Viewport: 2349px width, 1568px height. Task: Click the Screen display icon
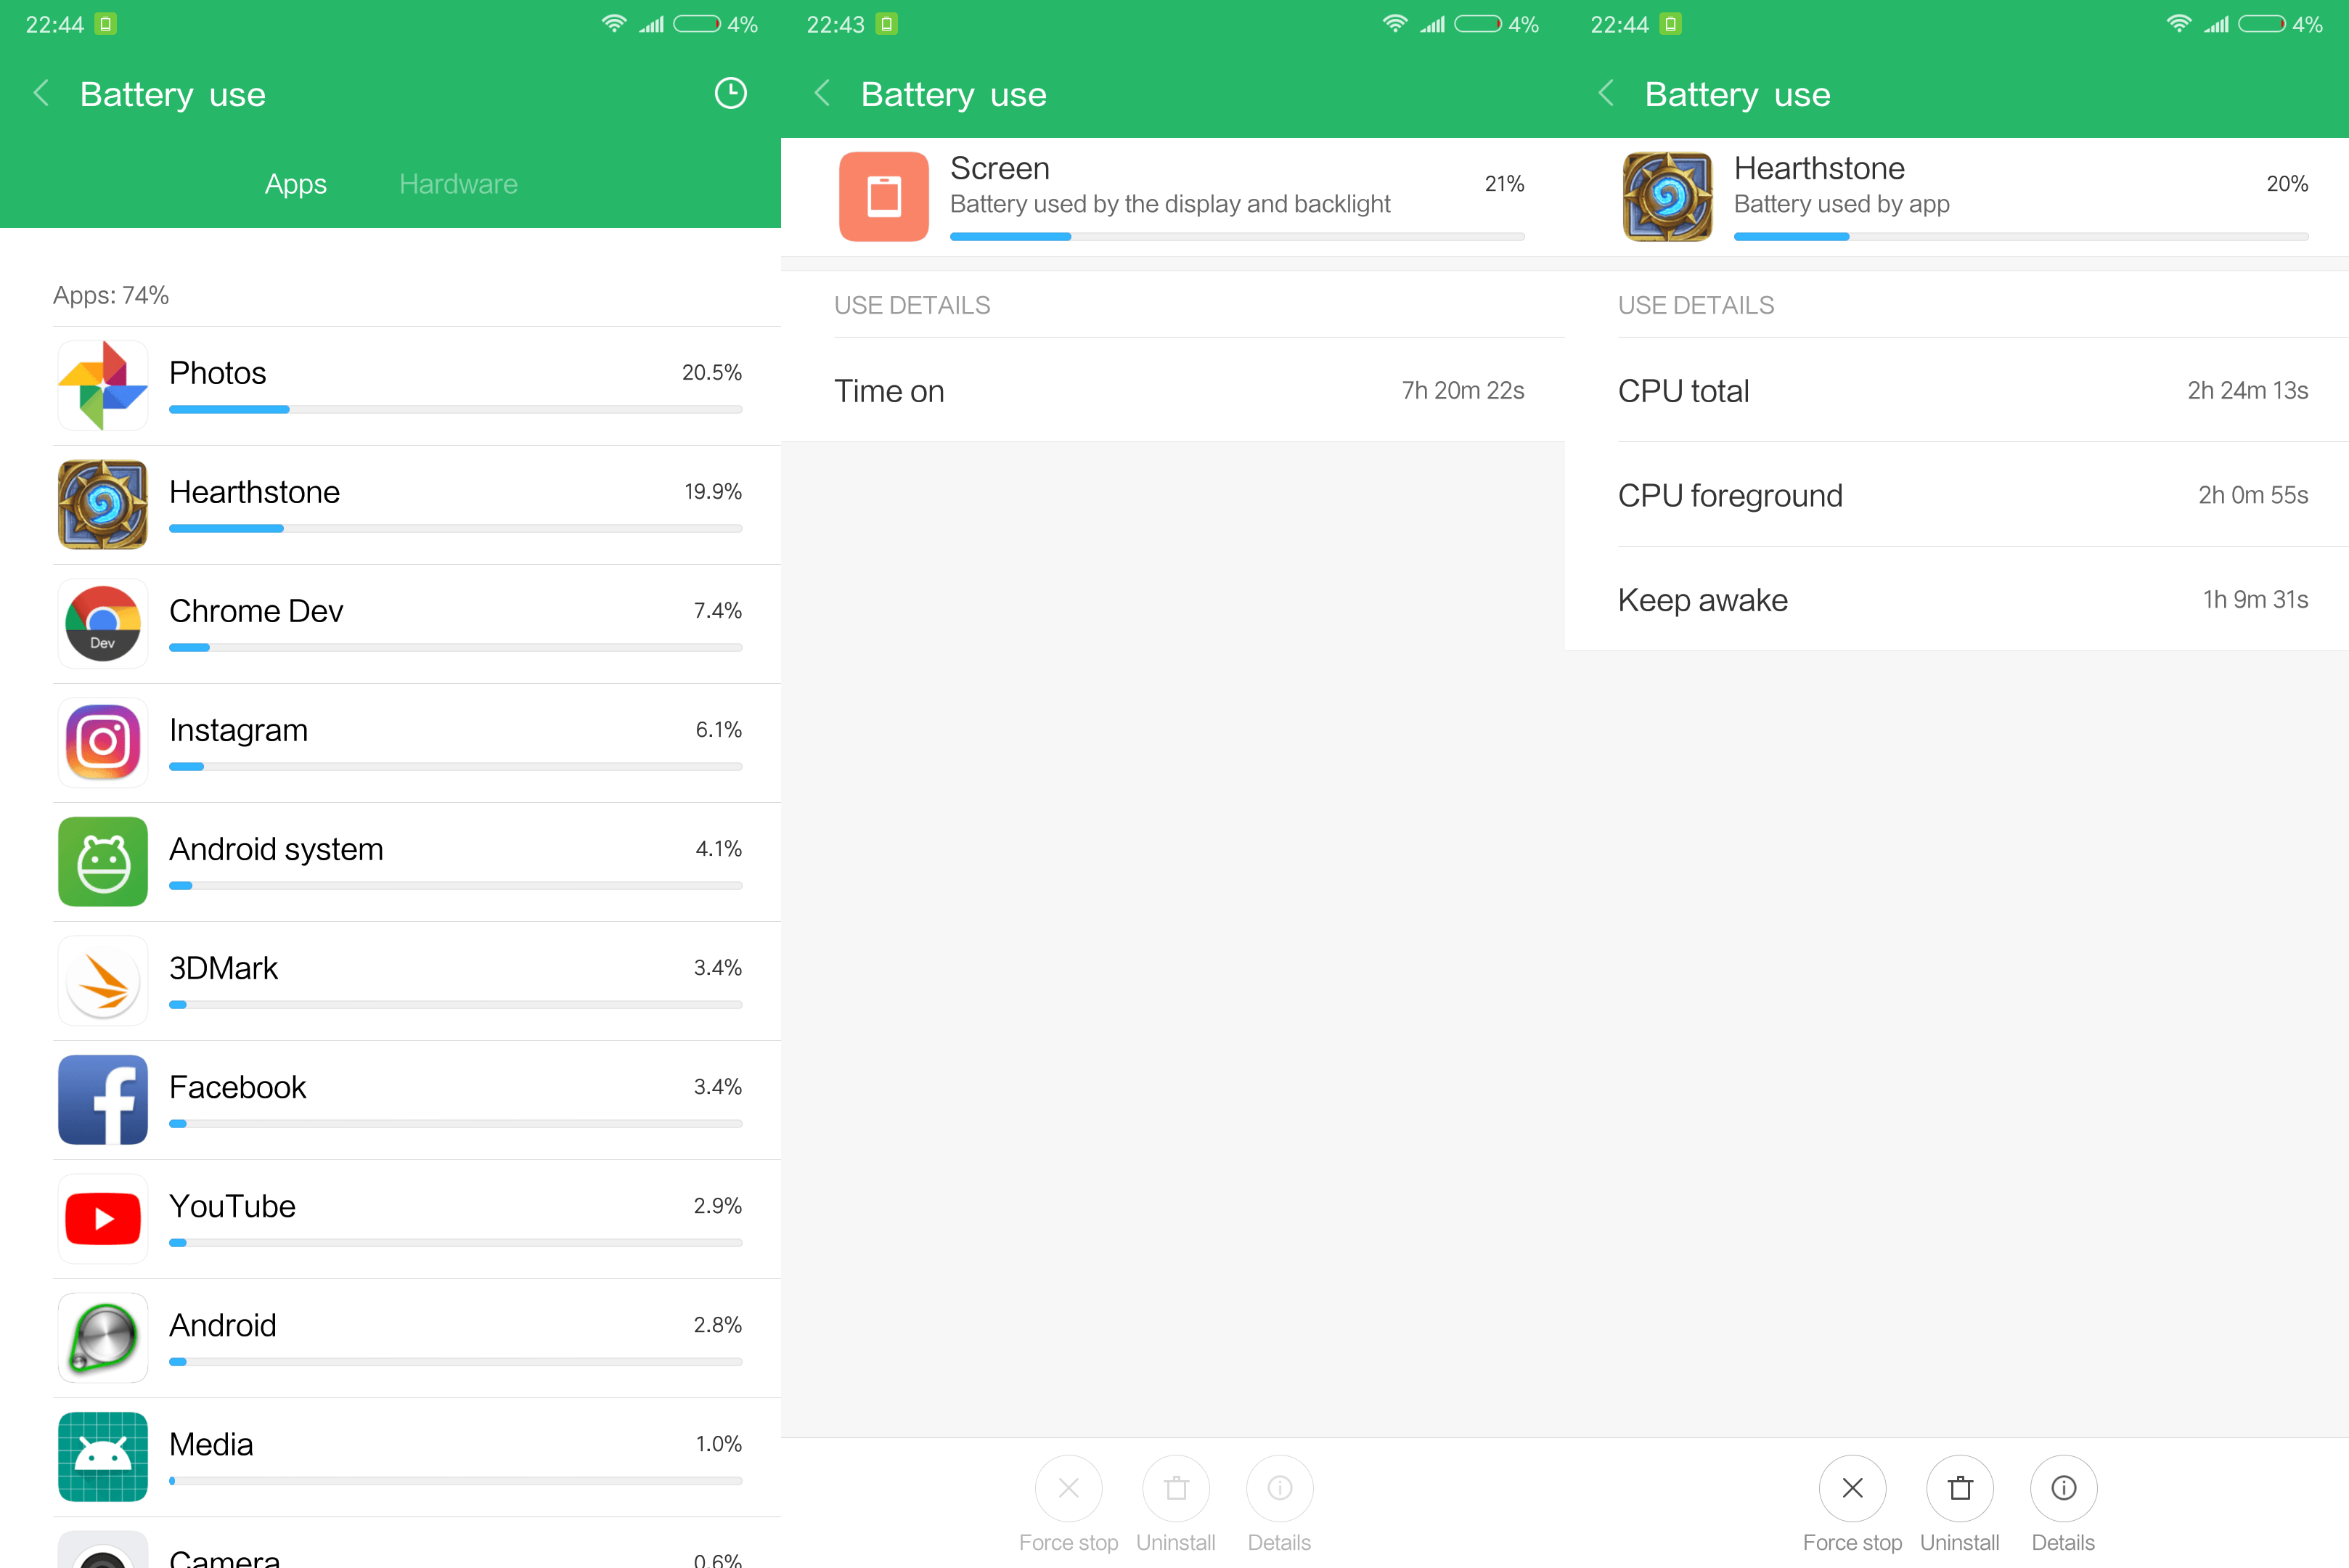click(x=884, y=196)
